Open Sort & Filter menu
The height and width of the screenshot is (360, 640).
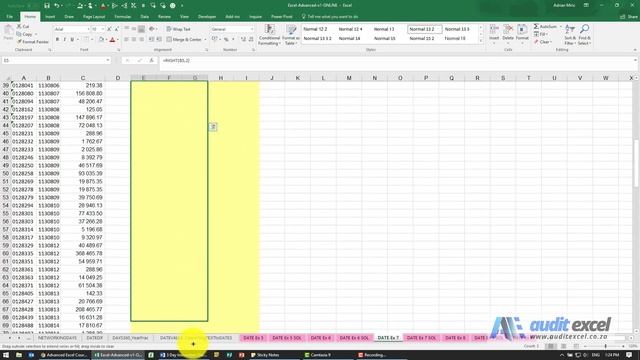point(570,35)
